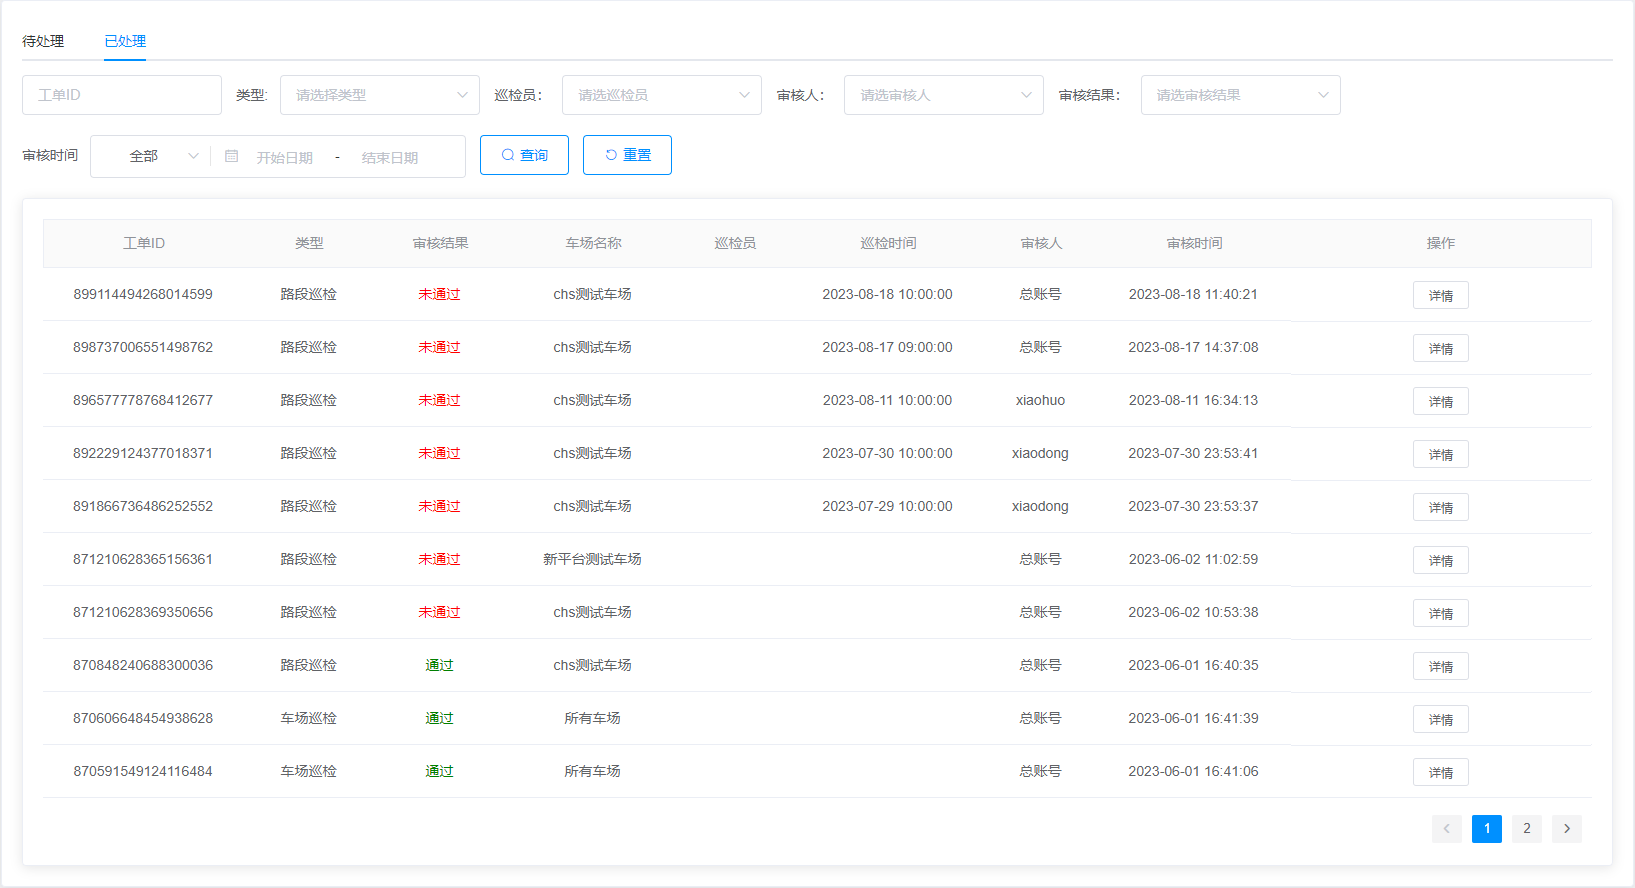
Task: Expand the 巡检员 inspector dropdown
Action: click(661, 95)
